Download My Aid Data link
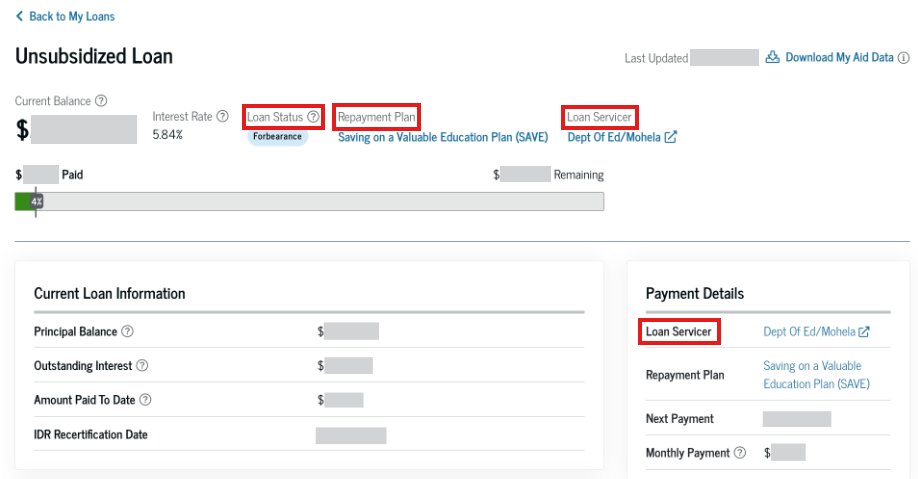The image size is (918, 479). [x=839, y=57]
